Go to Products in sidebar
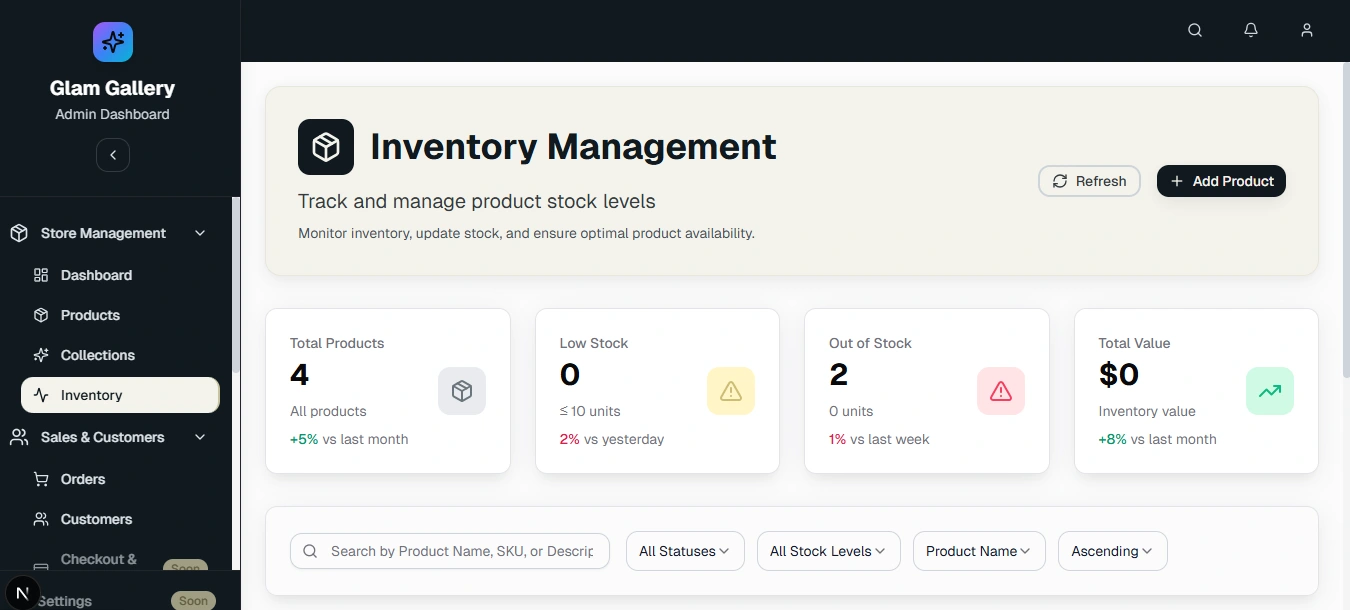This screenshot has width=1350, height=610. point(90,315)
